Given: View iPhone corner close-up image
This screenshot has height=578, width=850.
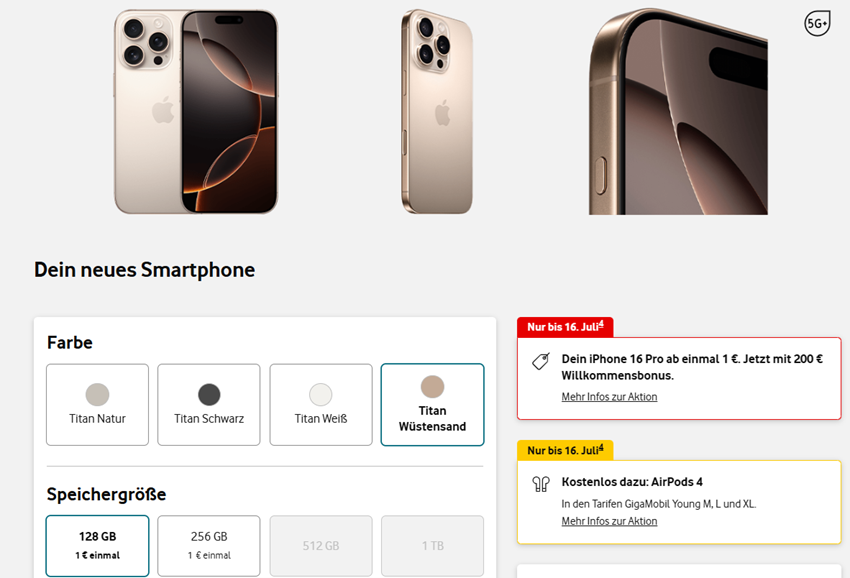Looking at the screenshot, I should point(678,111).
